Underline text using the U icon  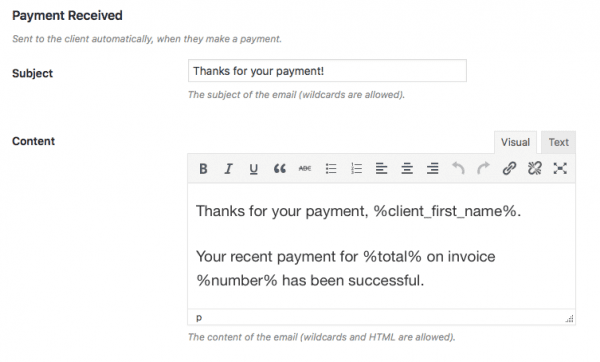coord(253,168)
